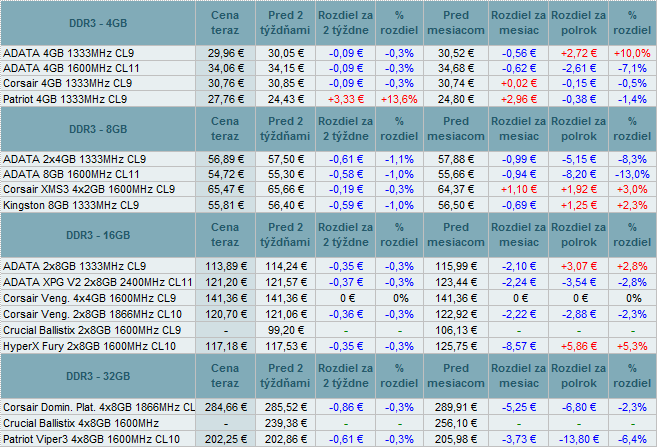This screenshot has height=447, width=657.
Task: Select row Kingston 8GB 1333MHz CL9
Action: 328,205
